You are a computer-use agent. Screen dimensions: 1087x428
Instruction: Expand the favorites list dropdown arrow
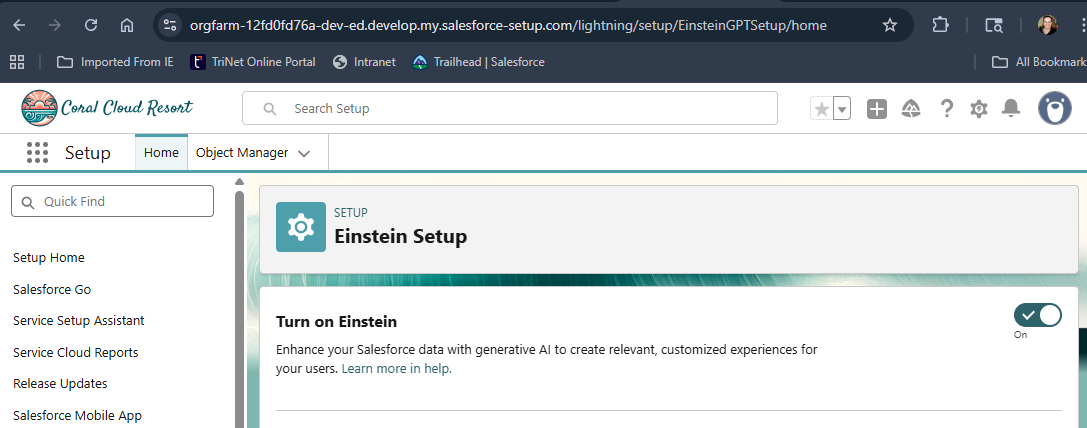click(842, 109)
